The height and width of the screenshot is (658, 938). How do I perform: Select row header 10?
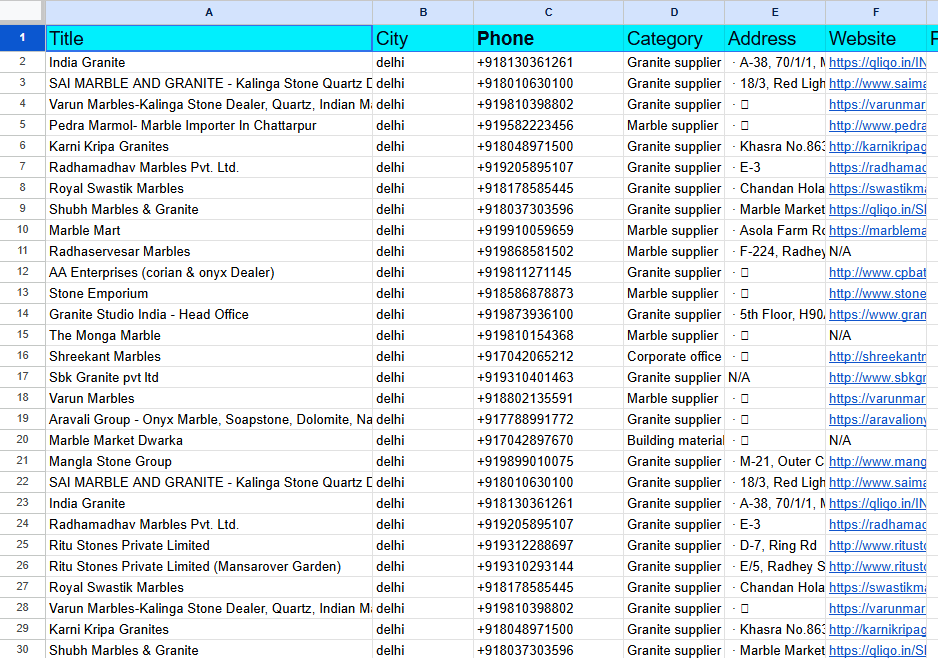click(22, 230)
